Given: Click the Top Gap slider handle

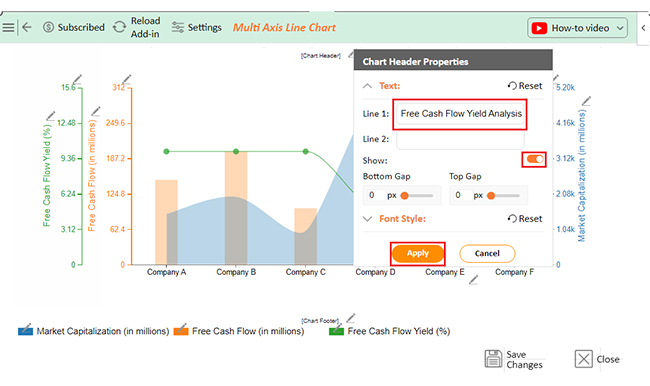Looking at the screenshot, I should coord(491,196).
